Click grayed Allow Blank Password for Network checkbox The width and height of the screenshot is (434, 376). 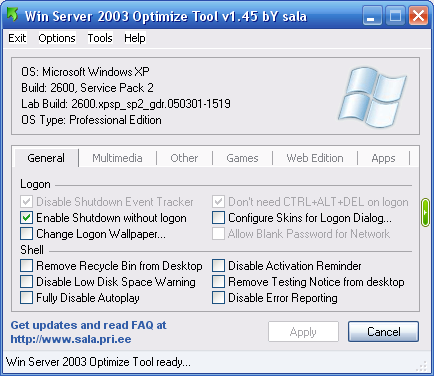tap(218, 234)
